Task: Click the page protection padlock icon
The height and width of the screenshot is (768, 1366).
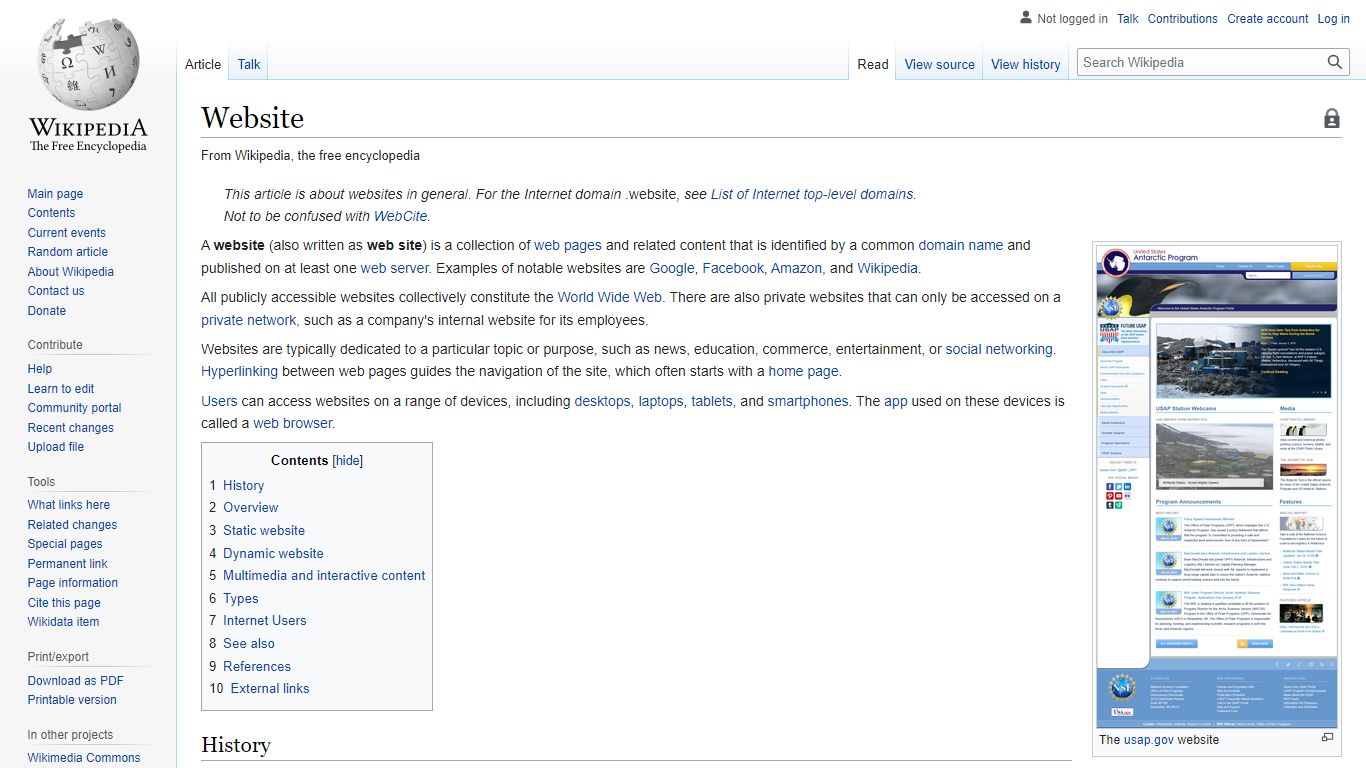Action: click(x=1332, y=119)
